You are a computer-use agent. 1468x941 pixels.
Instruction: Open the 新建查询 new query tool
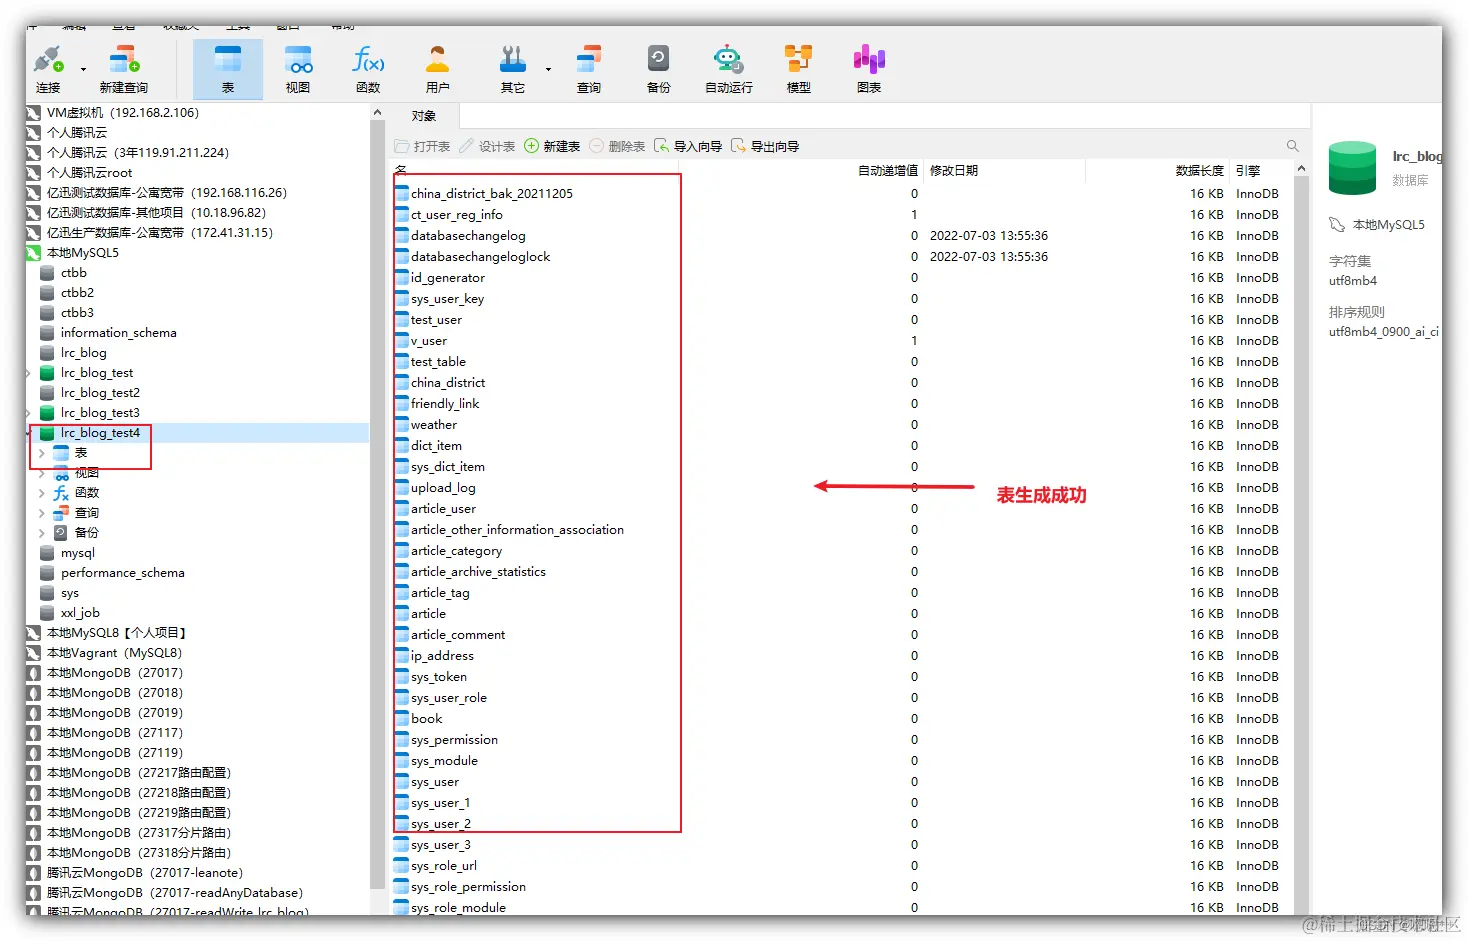point(124,69)
